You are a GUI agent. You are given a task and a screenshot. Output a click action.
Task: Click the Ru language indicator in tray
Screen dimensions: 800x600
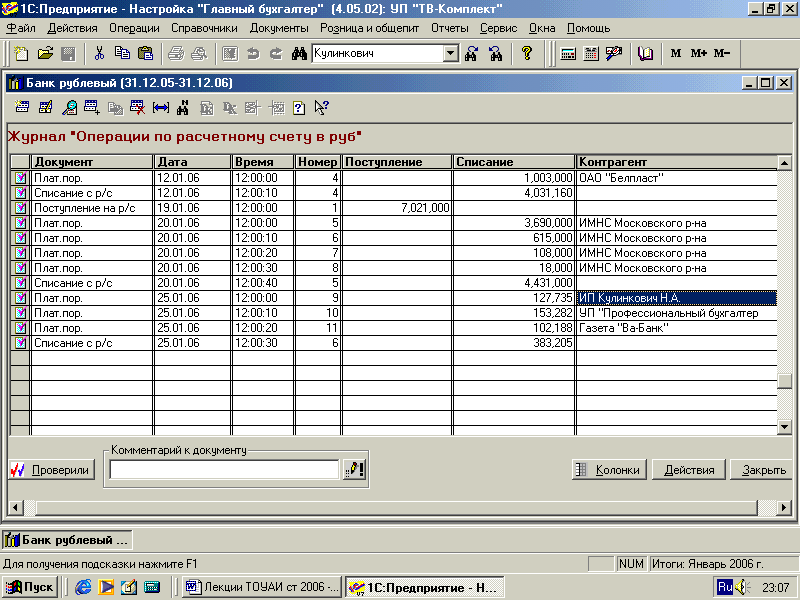point(724,587)
